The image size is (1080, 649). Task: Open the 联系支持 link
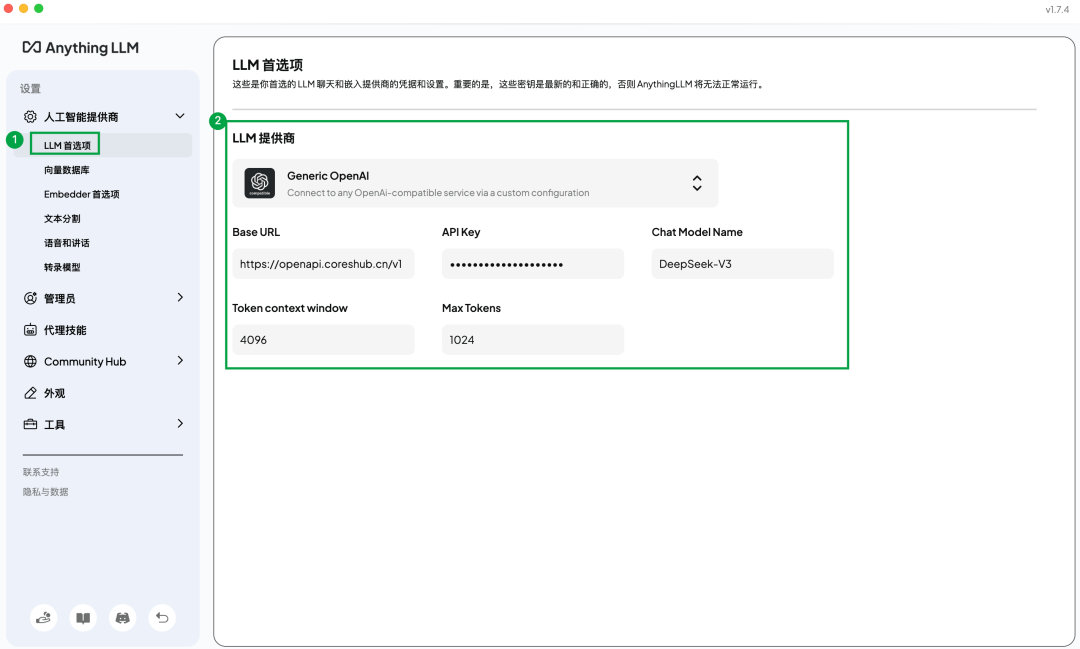coord(41,472)
